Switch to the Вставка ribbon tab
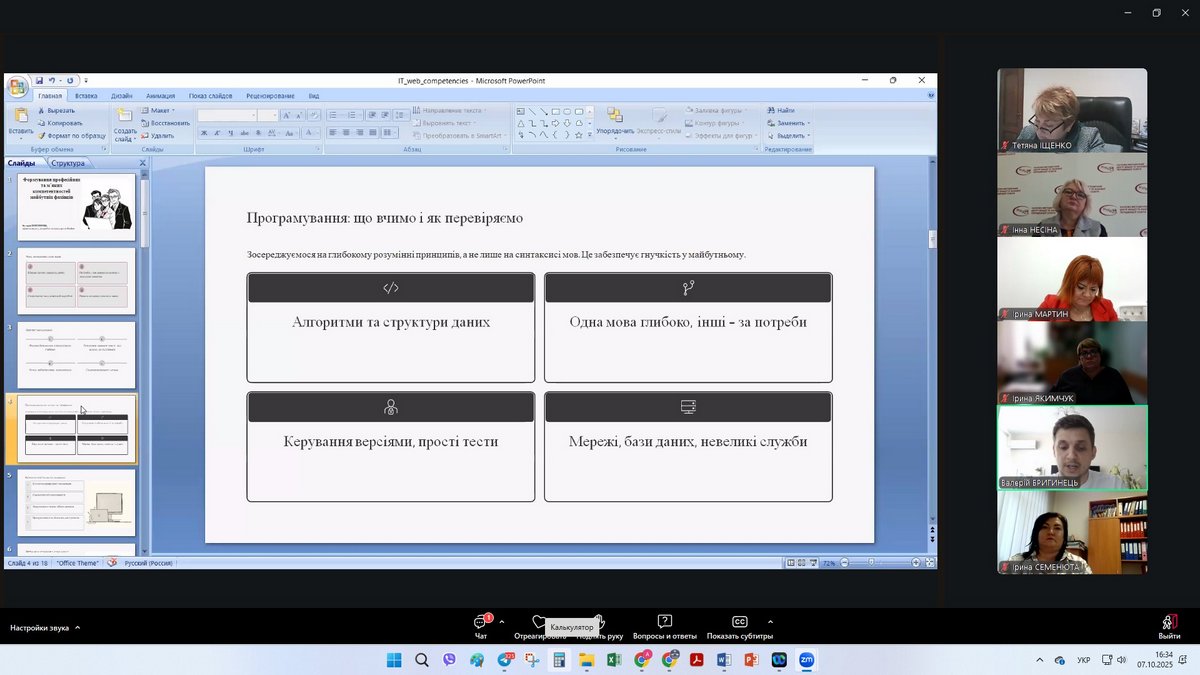This screenshot has width=1200, height=675. click(x=86, y=96)
